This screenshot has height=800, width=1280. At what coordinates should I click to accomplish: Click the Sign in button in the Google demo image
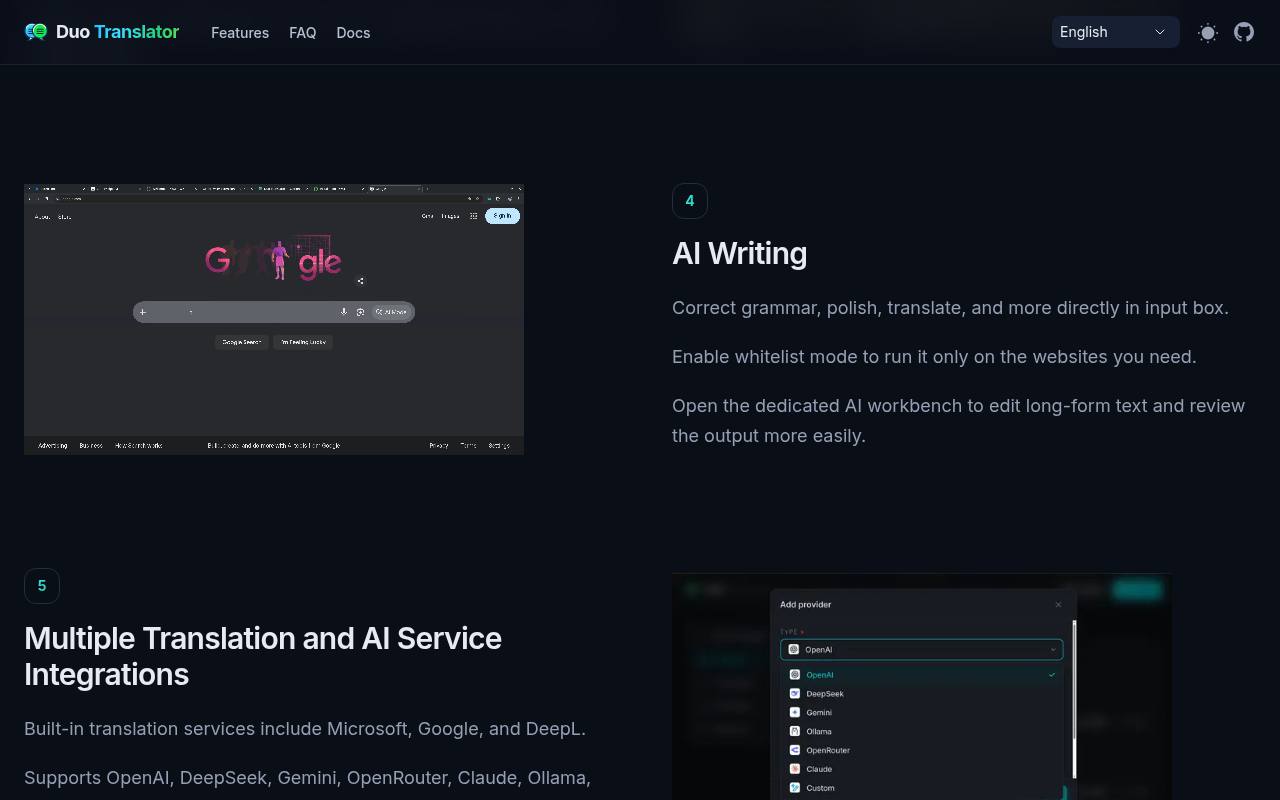[x=502, y=216]
